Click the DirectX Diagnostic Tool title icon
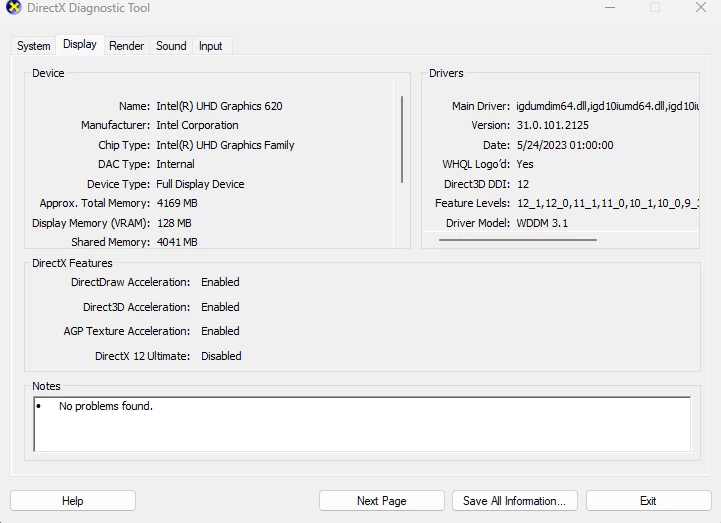 (x=14, y=7)
